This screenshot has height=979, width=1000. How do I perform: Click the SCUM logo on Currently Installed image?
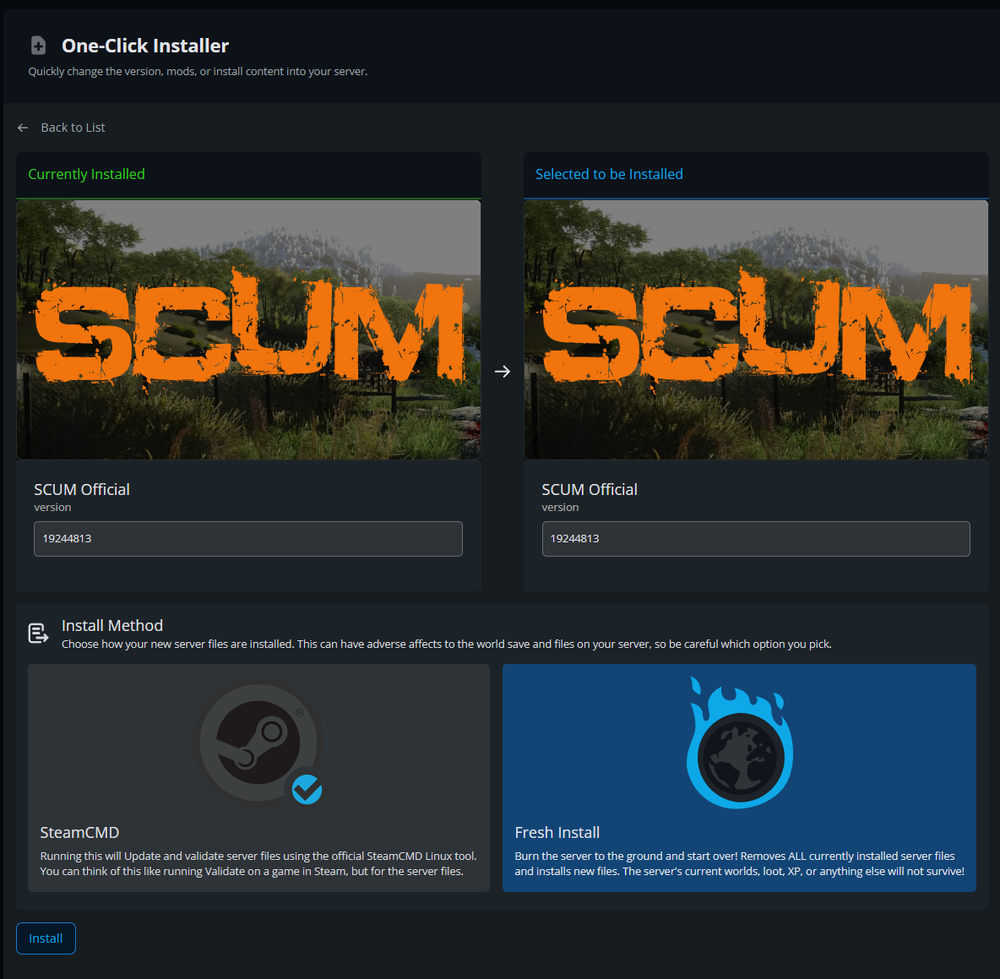coord(248,330)
